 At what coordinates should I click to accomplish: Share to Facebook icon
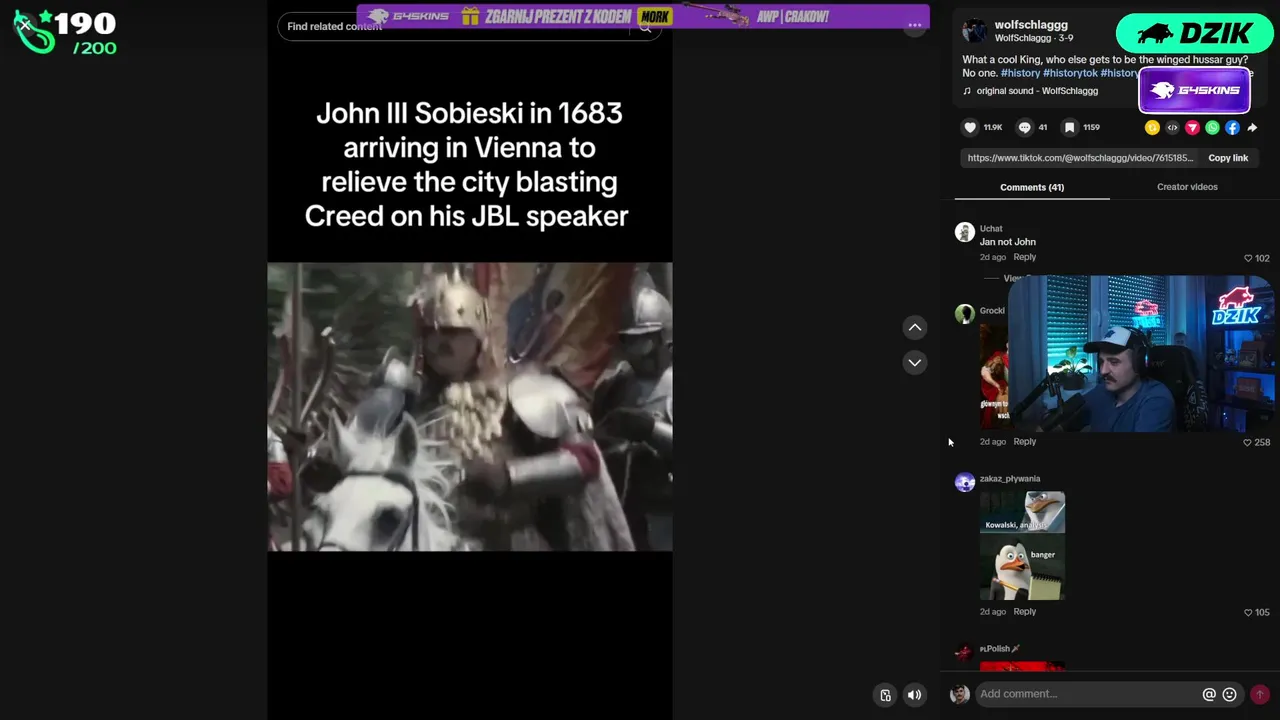point(1232,127)
